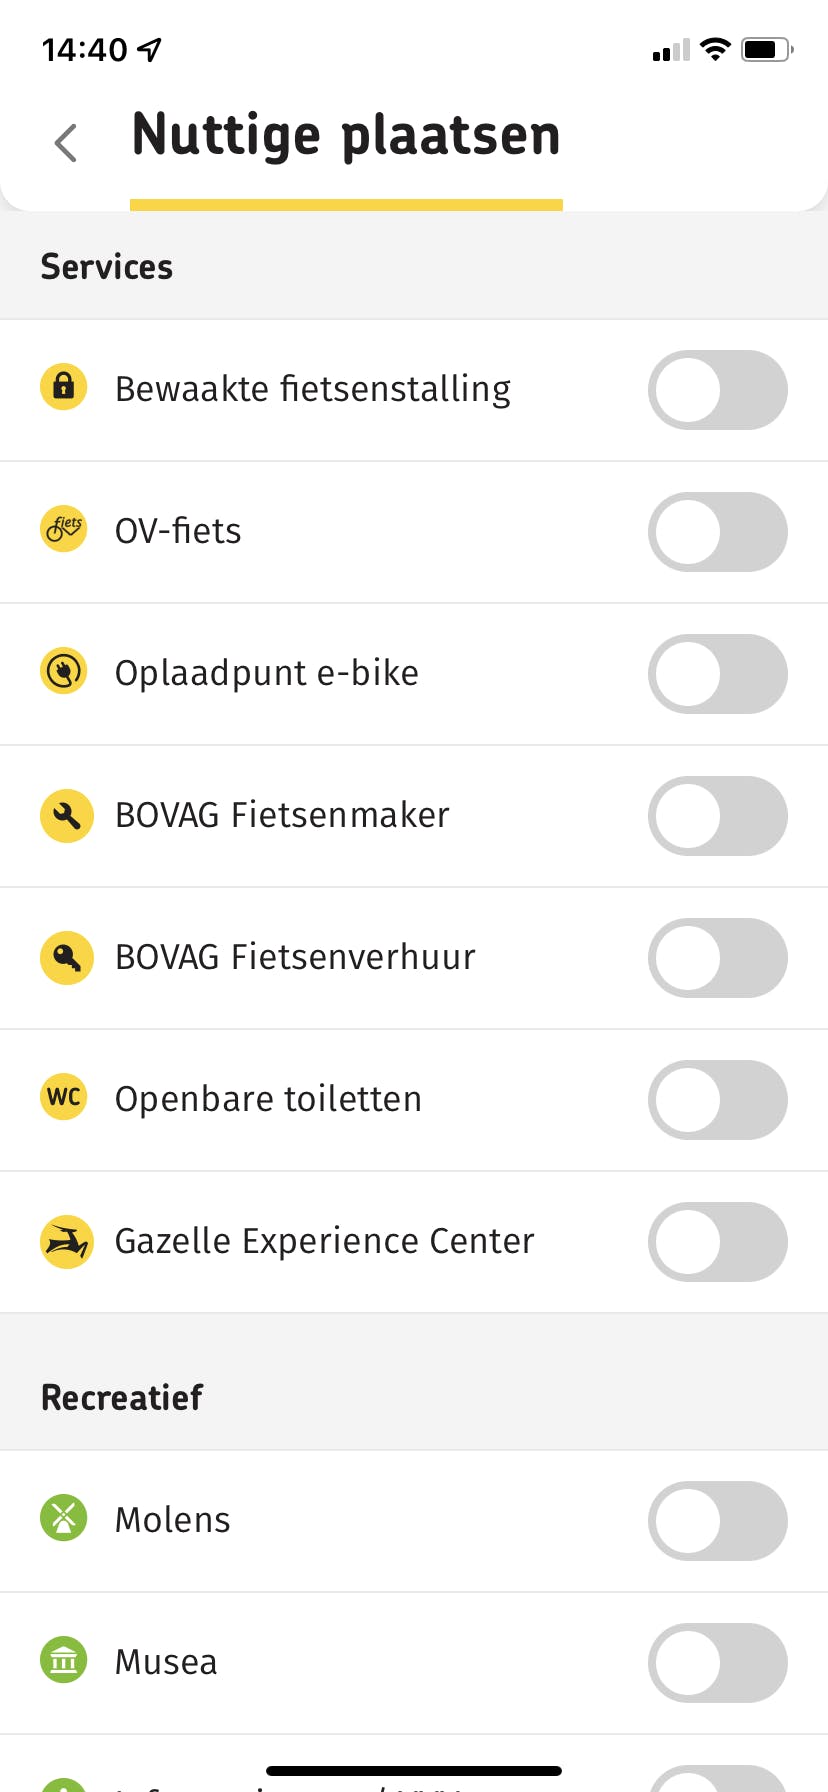Tap the back chevron arrow
Screen dimensions: 828x1792
tap(66, 143)
